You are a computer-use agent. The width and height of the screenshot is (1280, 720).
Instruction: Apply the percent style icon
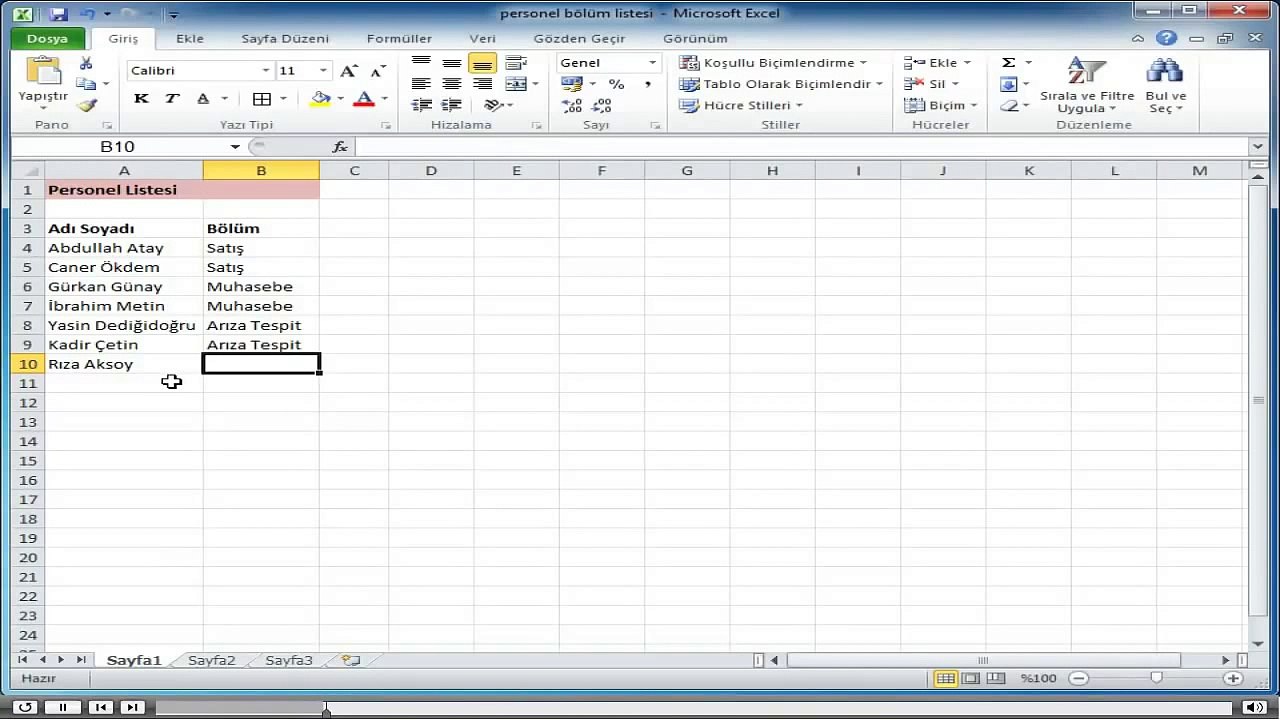click(x=617, y=84)
